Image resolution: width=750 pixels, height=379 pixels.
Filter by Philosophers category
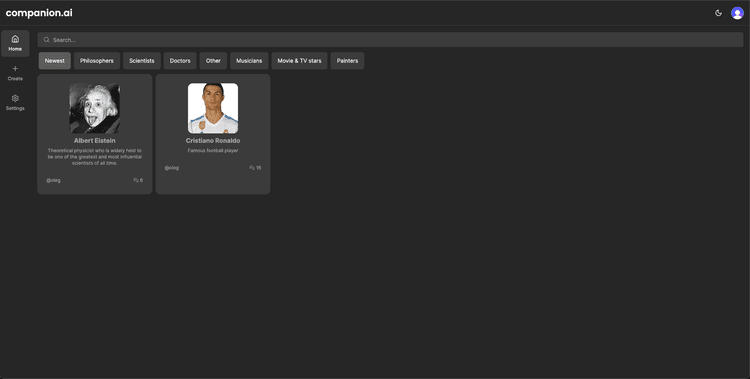(x=97, y=61)
